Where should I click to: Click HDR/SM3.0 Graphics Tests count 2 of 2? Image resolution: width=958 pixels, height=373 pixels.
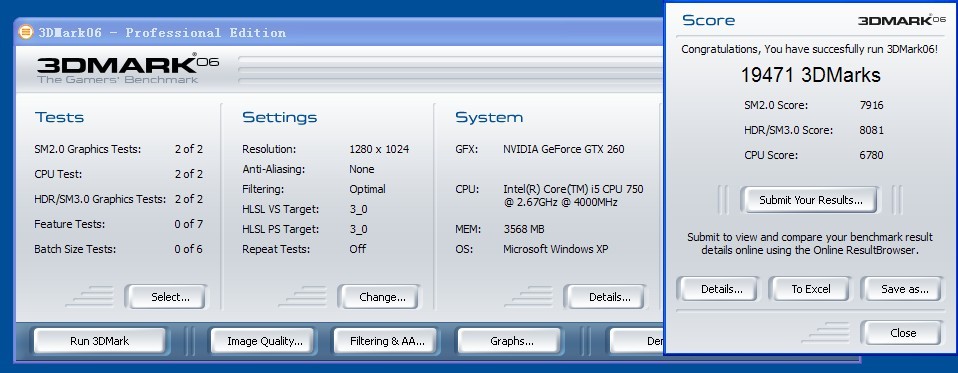[x=189, y=199]
